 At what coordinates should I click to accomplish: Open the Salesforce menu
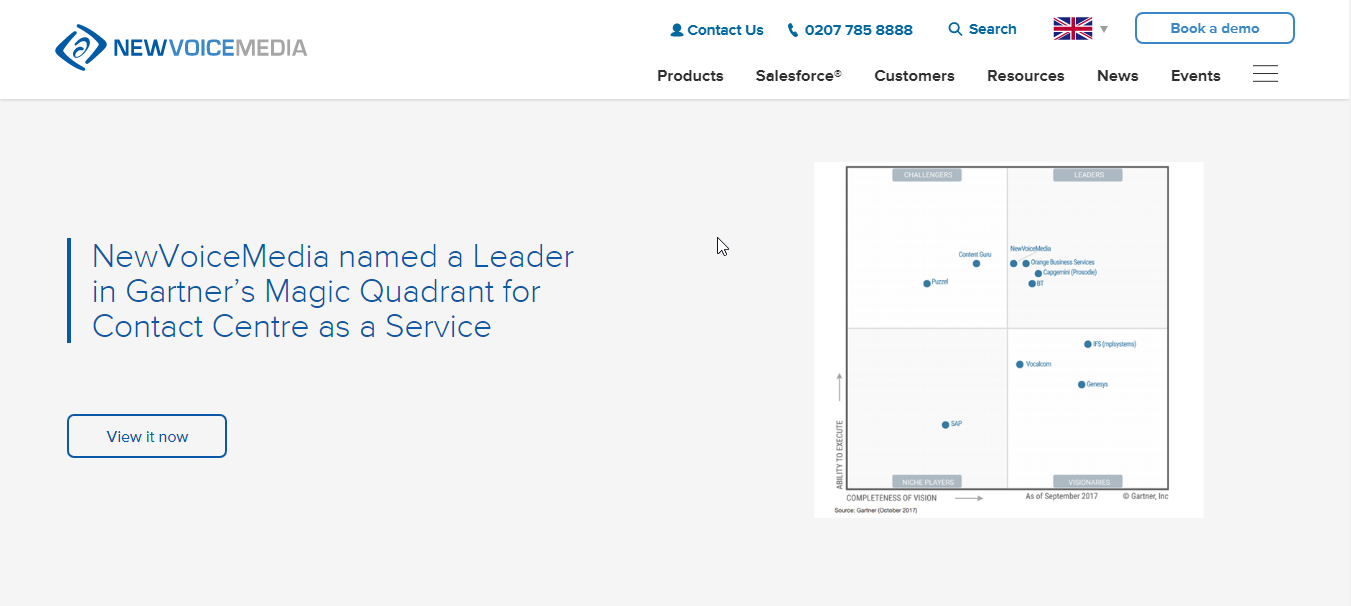click(x=799, y=76)
